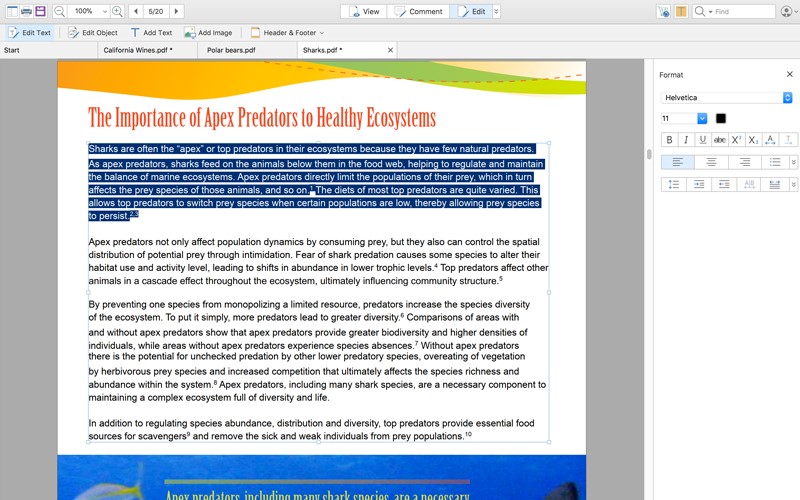Choose the Add Text tool
Viewport: 800px width, 500px height.
tap(151, 33)
